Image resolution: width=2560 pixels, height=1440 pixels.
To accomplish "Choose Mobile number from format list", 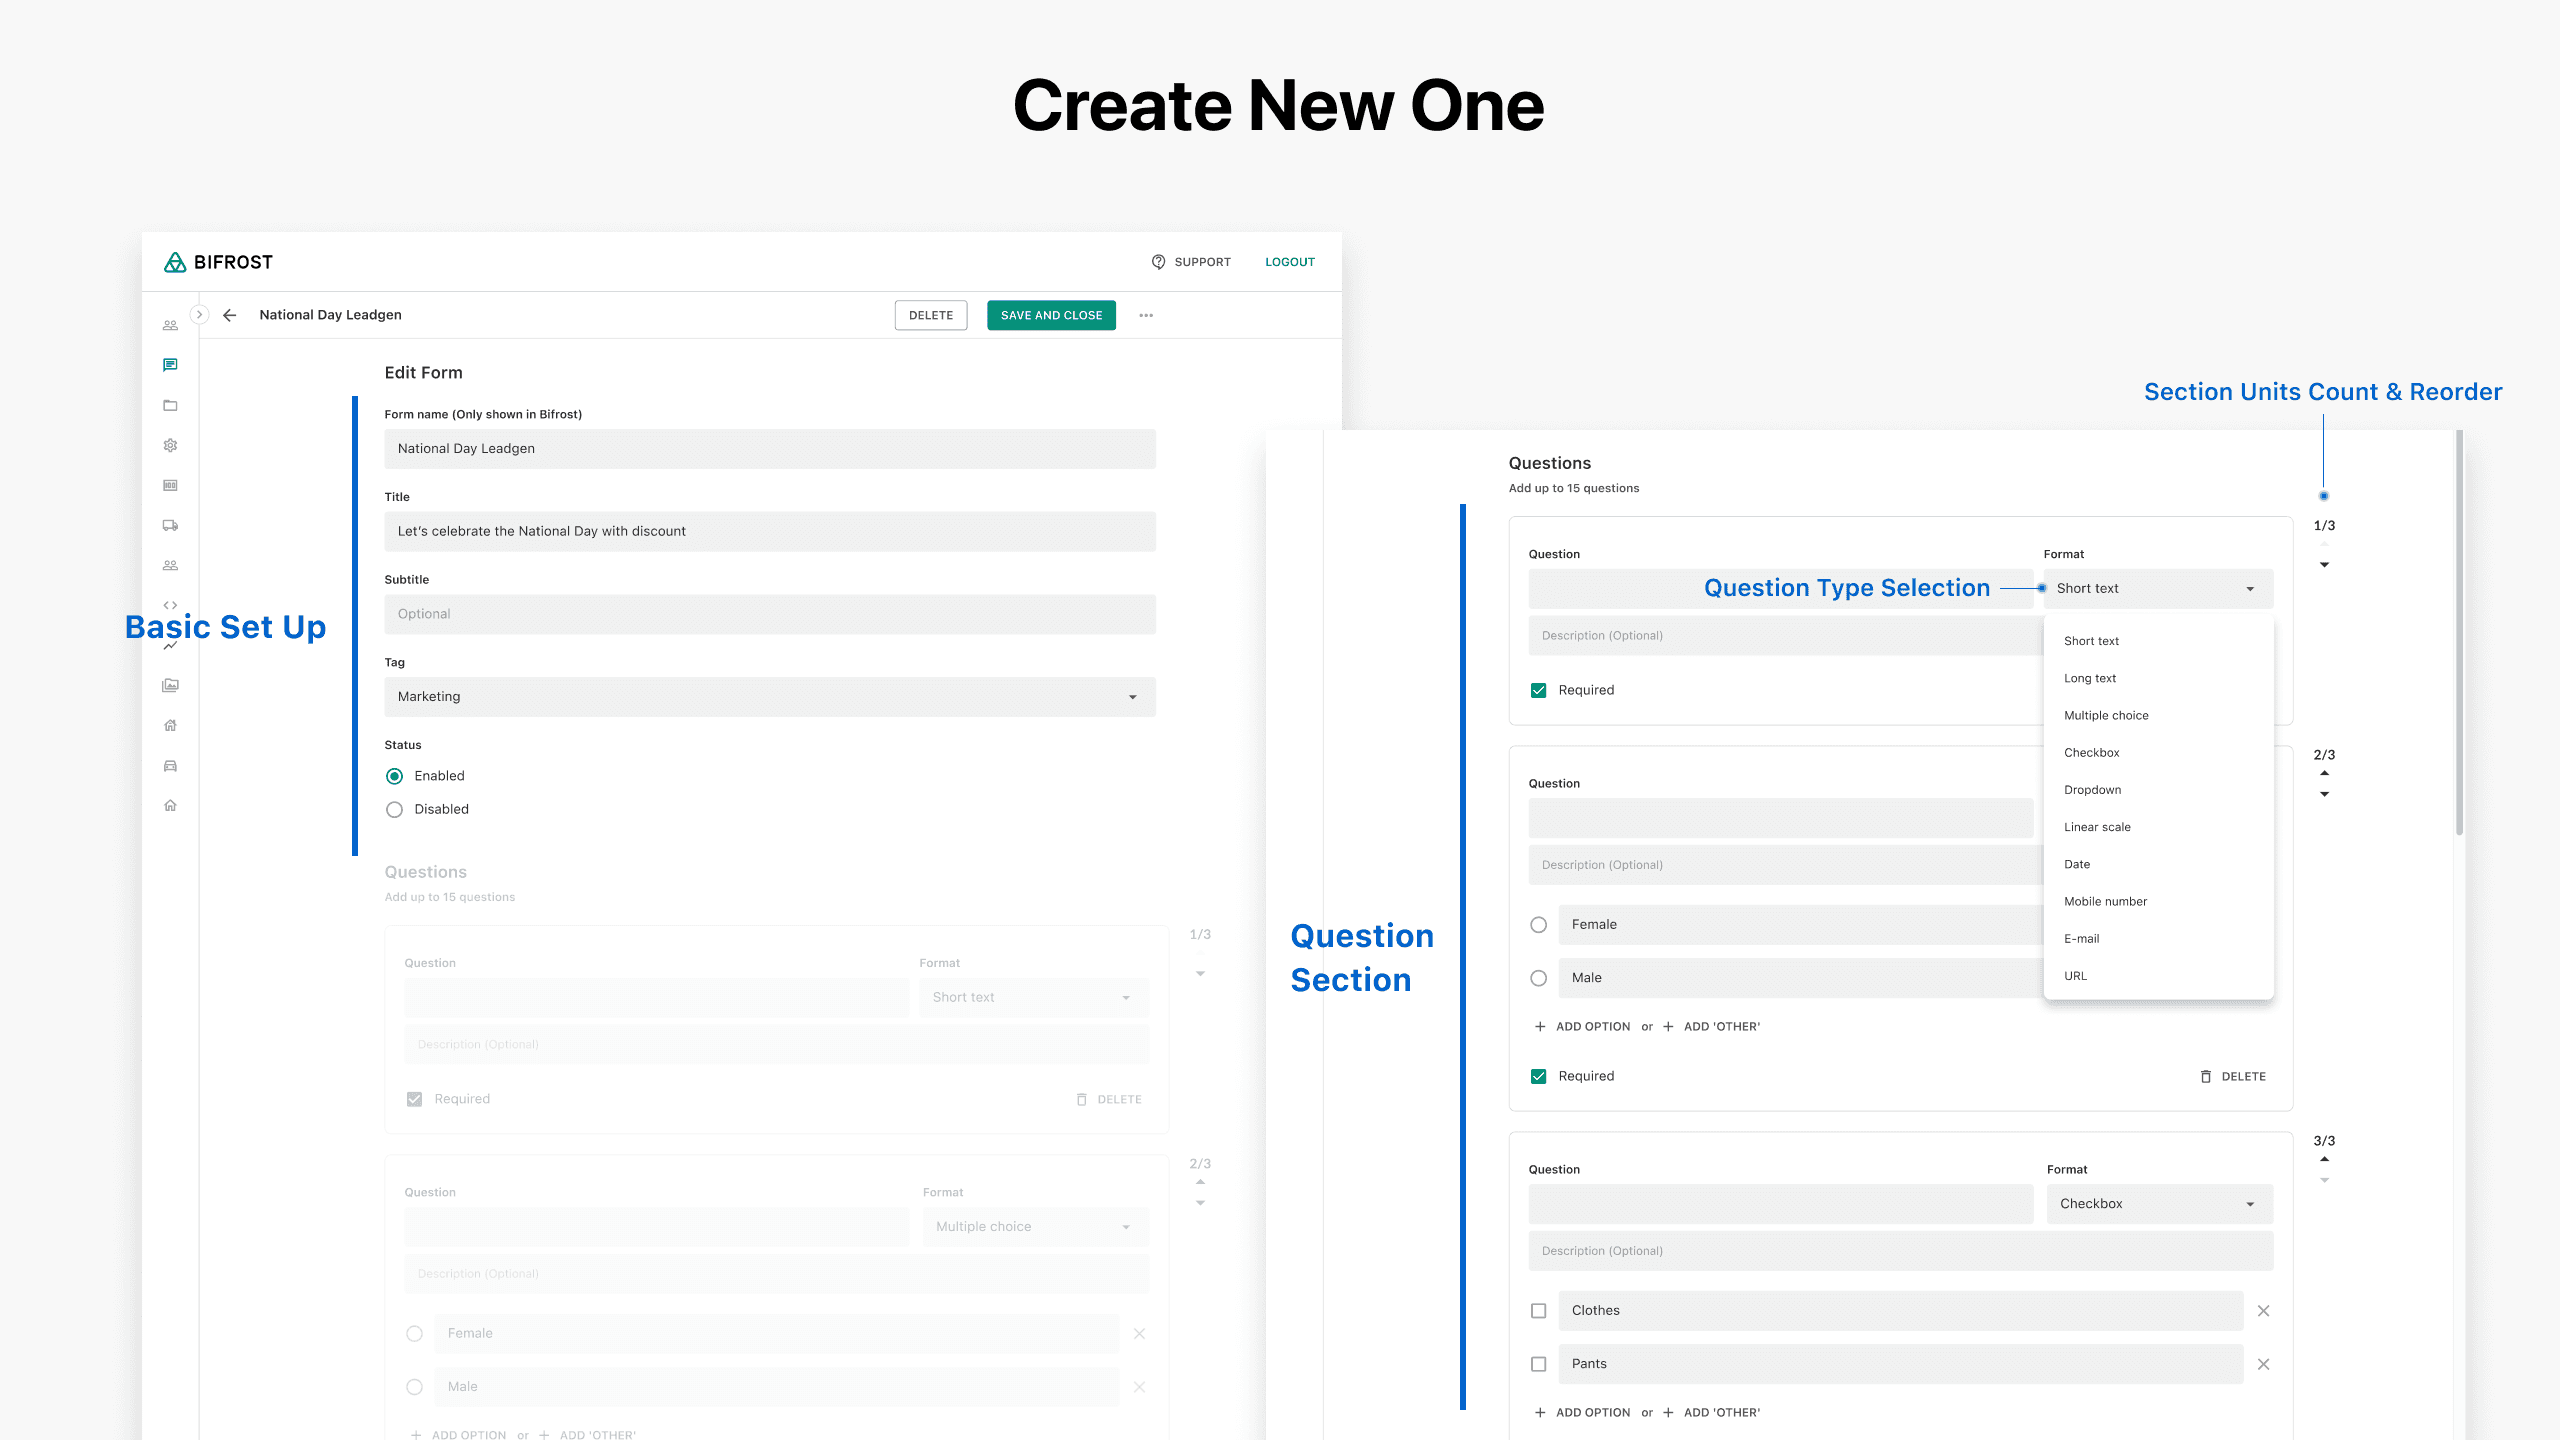I will coord(2105,901).
